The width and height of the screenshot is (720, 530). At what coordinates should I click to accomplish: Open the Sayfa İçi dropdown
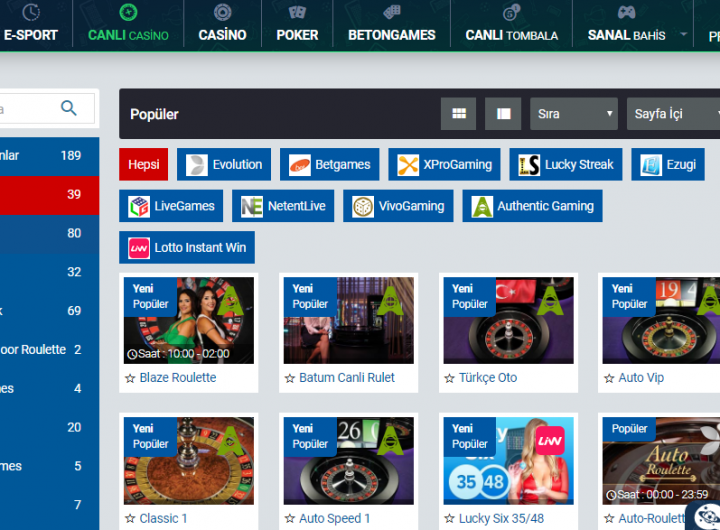coord(674,113)
